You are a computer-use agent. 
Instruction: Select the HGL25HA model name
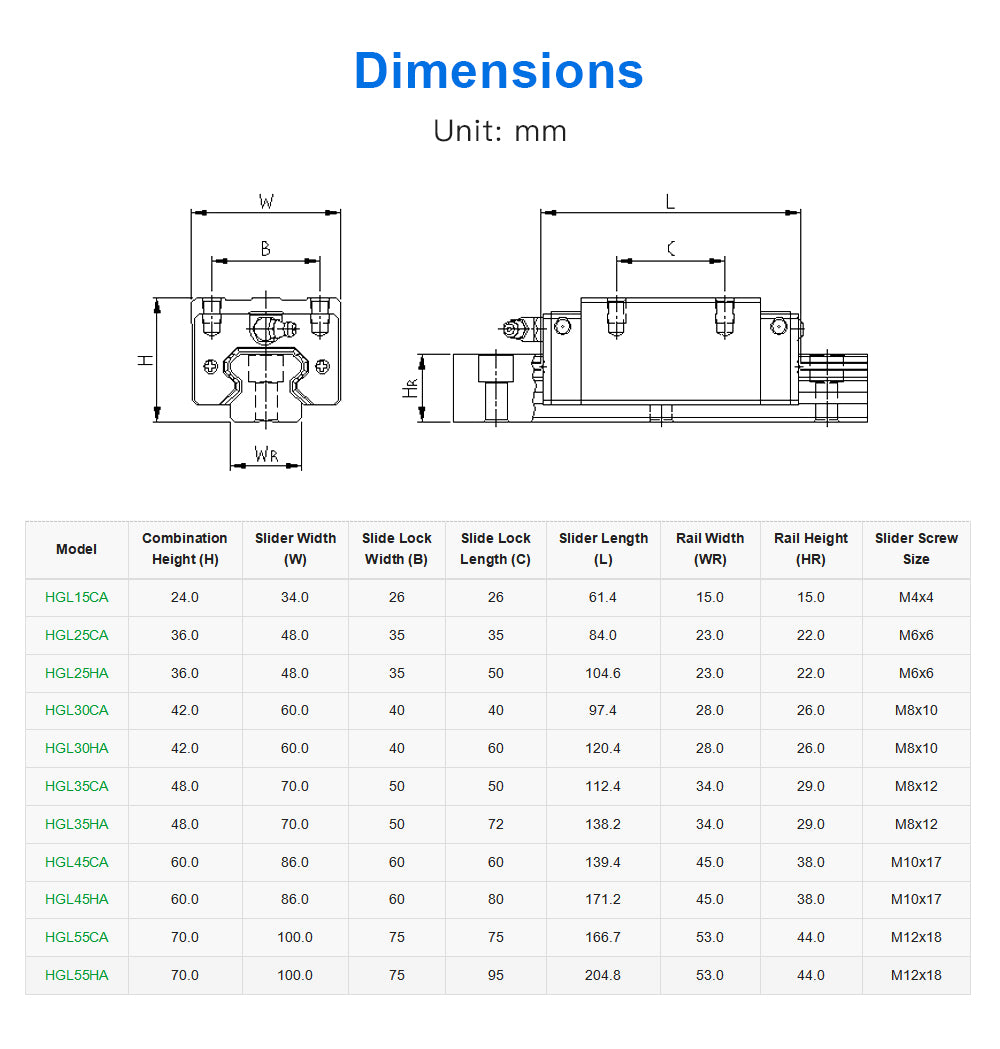(x=77, y=673)
